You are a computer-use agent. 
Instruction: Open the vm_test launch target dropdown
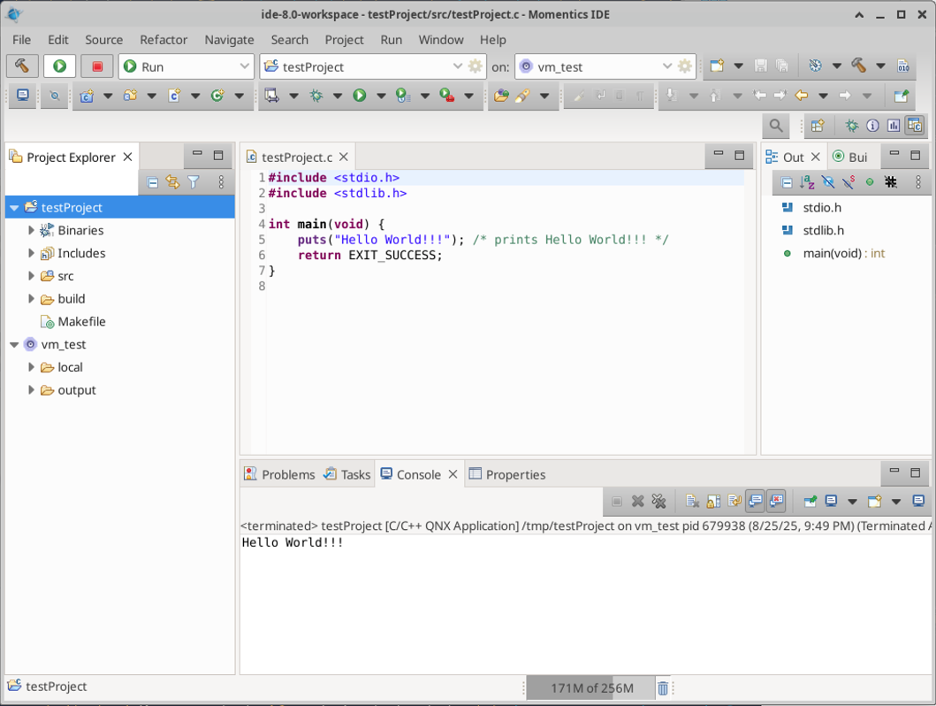pyautogui.click(x=667, y=66)
